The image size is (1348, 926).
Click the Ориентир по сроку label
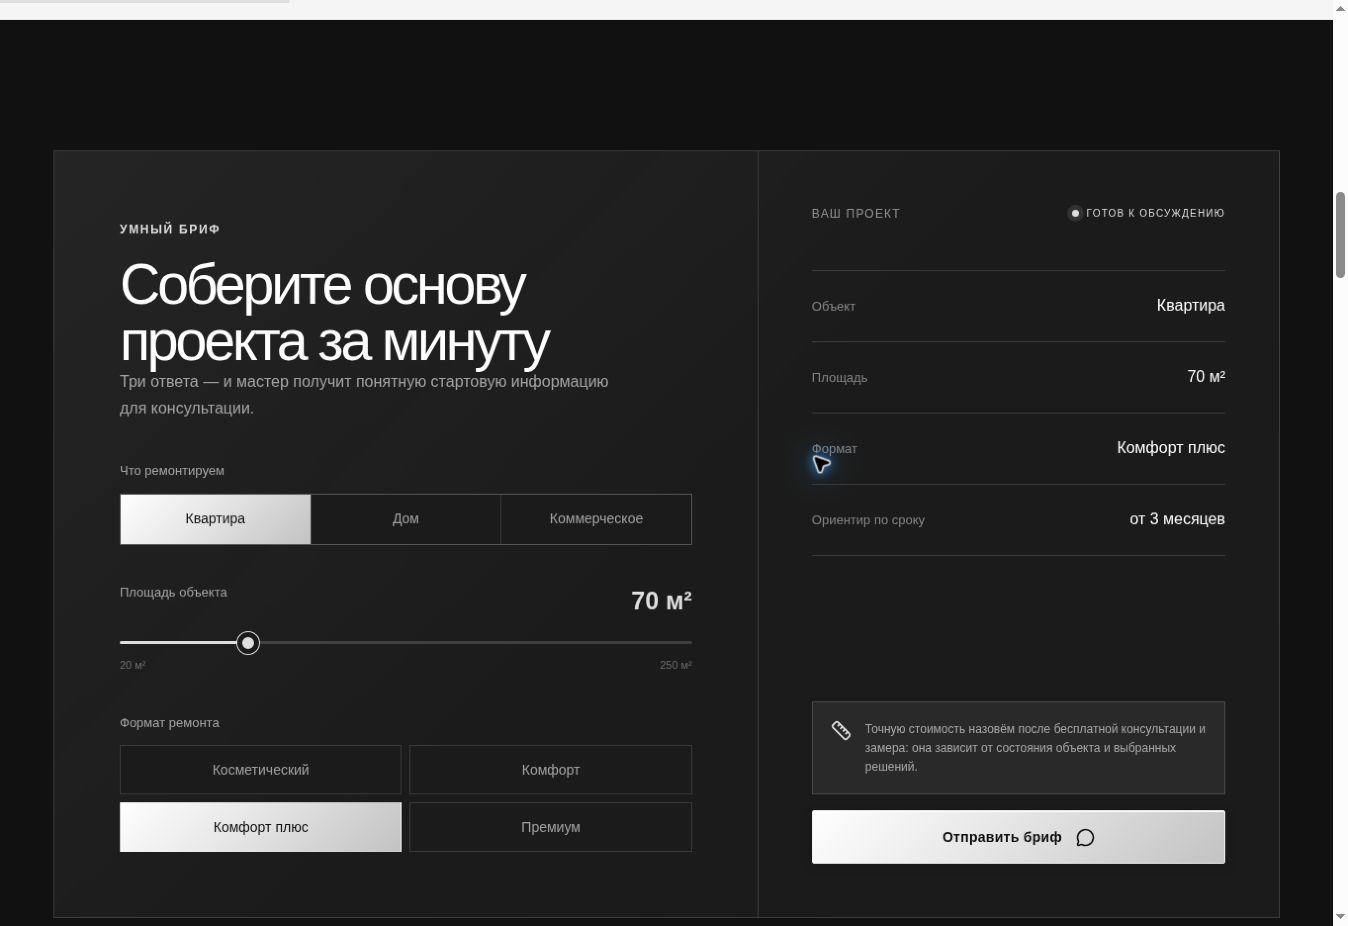click(868, 519)
